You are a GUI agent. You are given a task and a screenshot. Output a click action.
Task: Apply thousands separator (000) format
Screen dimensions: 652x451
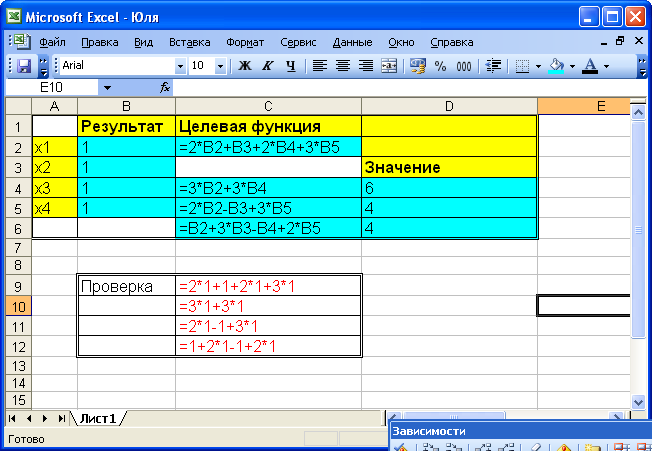point(464,66)
